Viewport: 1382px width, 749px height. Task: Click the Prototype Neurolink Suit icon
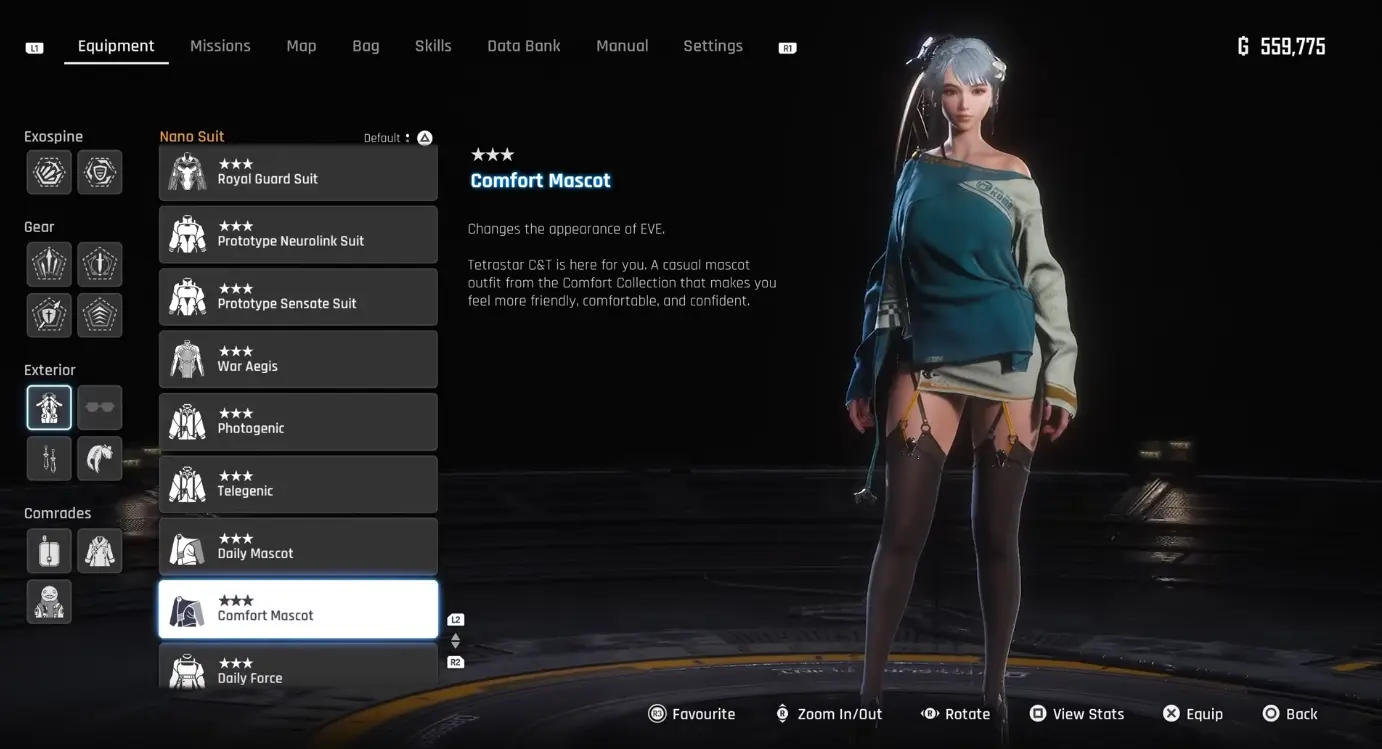(187, 235)
